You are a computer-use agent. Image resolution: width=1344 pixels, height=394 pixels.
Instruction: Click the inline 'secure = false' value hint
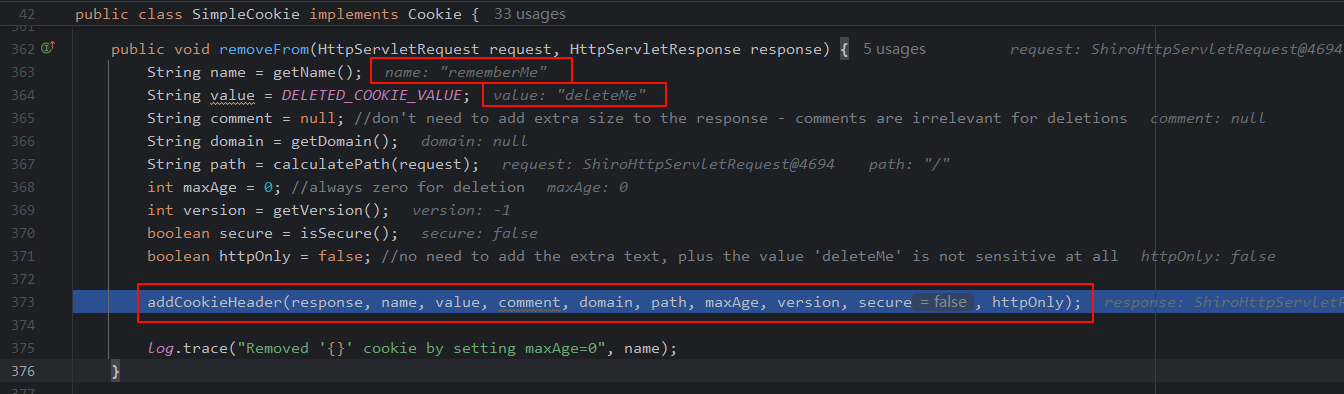942,302
